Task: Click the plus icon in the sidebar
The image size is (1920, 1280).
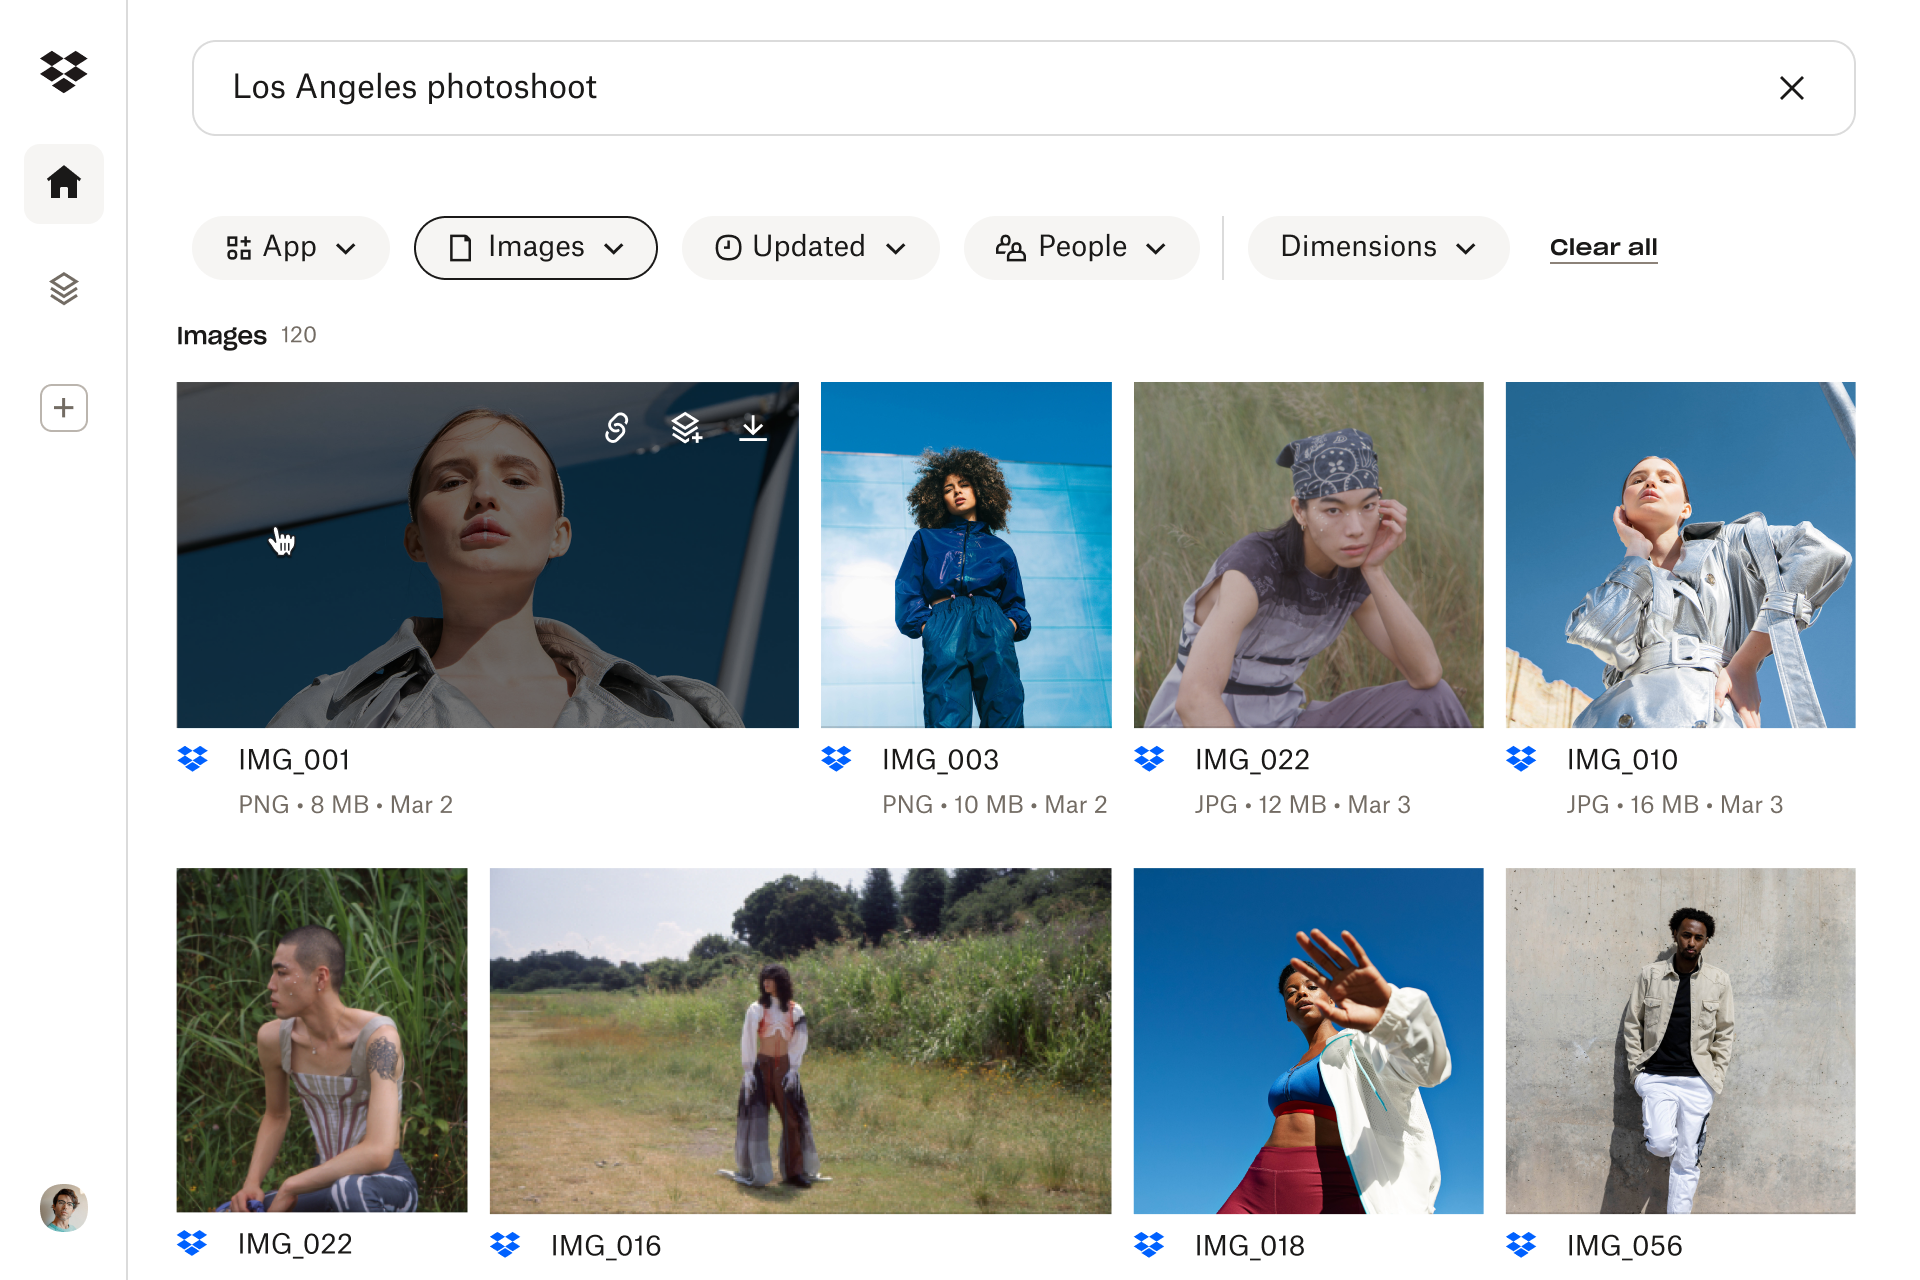Action: point(64,408)
